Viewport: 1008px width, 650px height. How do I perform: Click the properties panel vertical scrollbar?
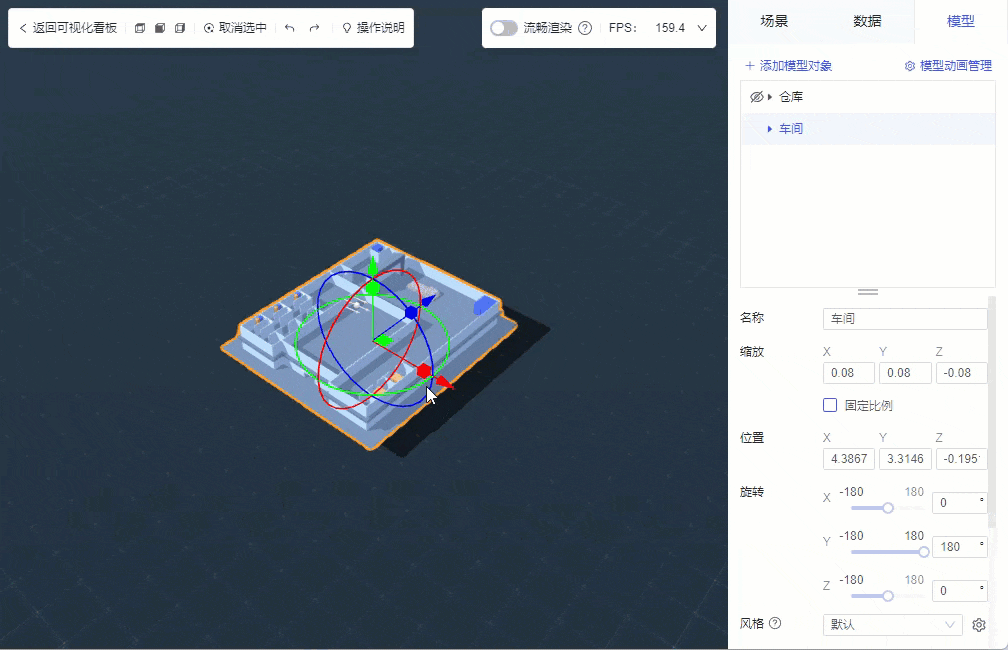tap(993, 411)
